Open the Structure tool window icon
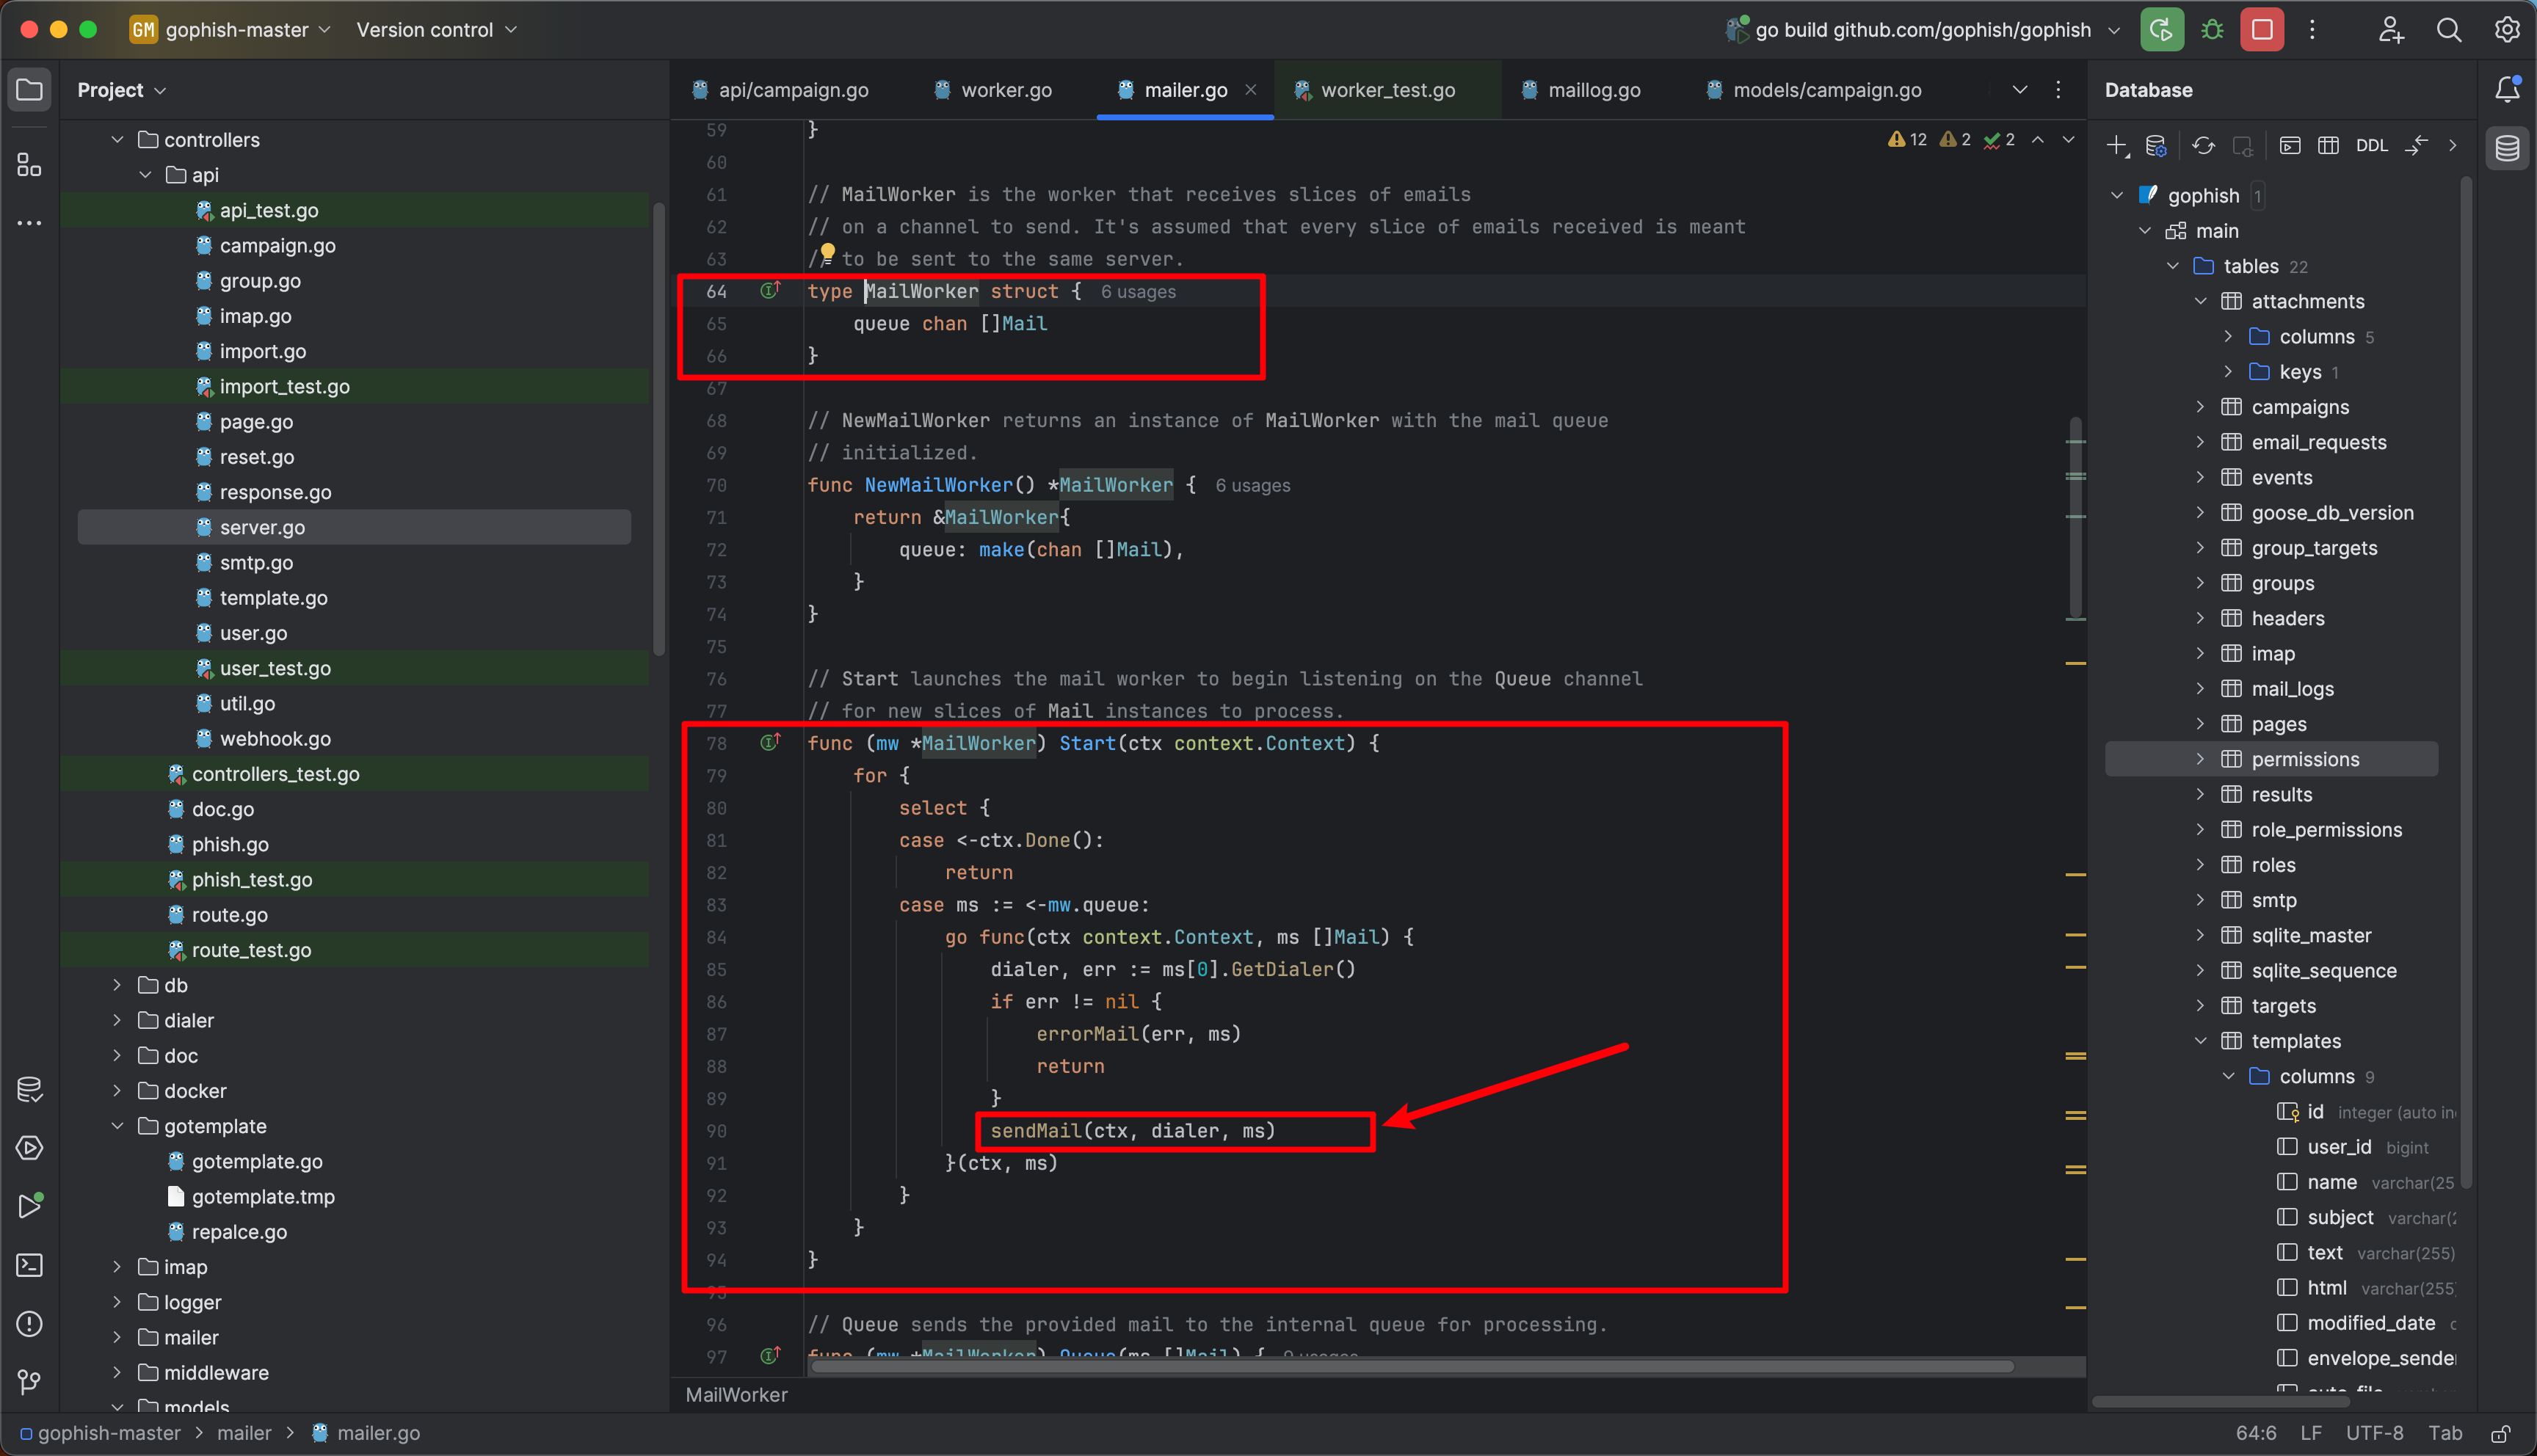The height and width of the screenshot is (1456, 2537). point(29,164)
